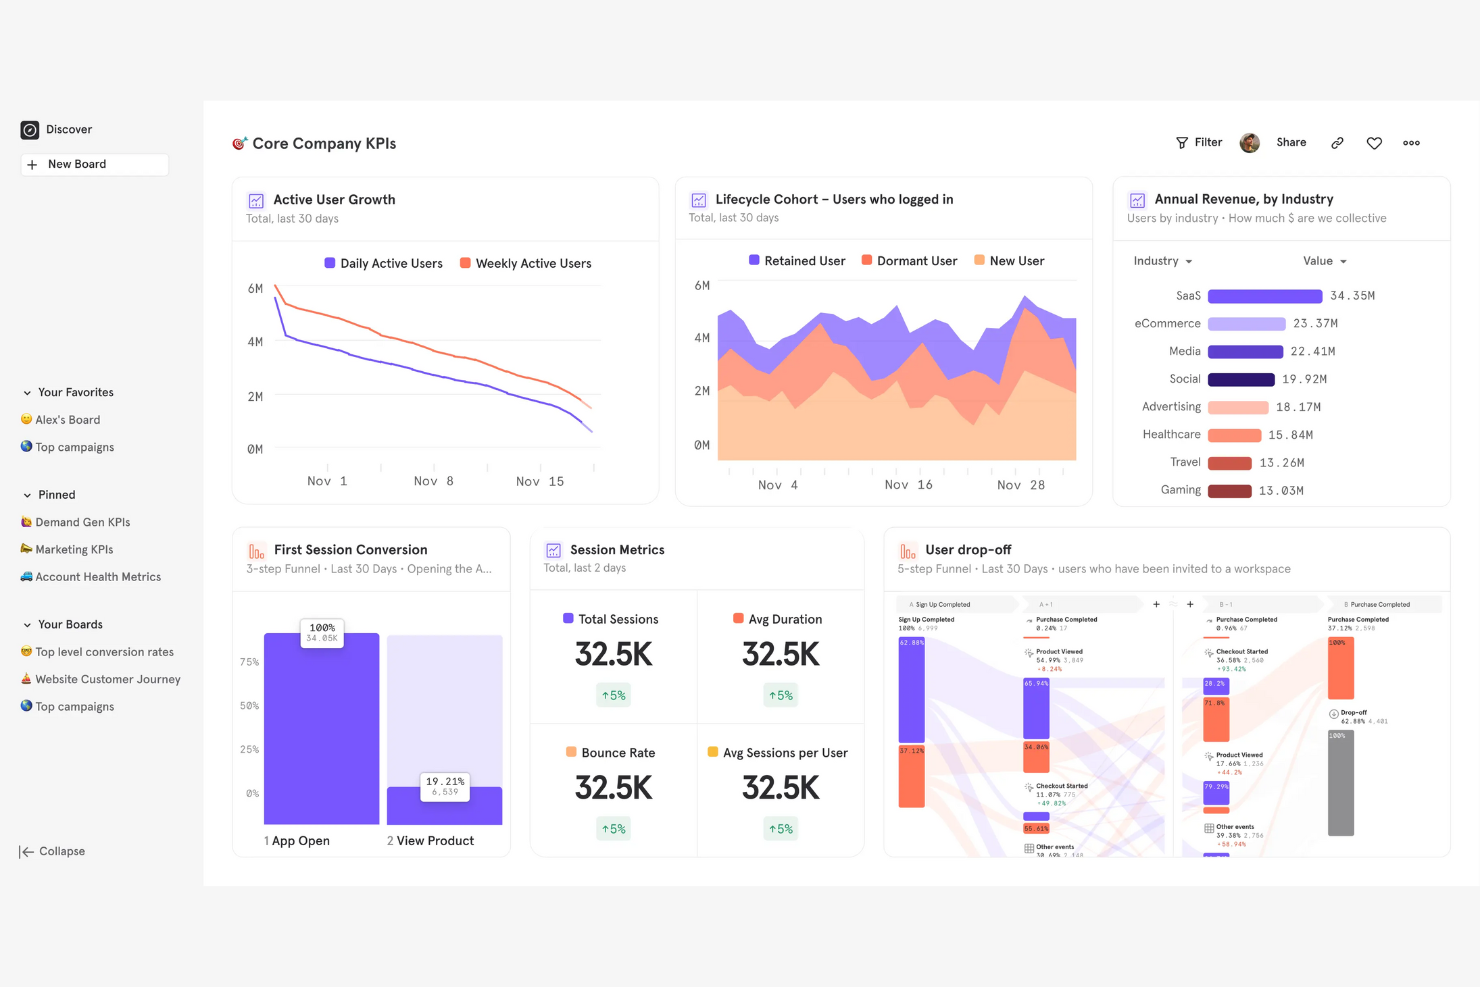The height and width of the screenshot is (987, 1480).
Task: Add a funnel step with the plus icon
Action: (1155, 604)
